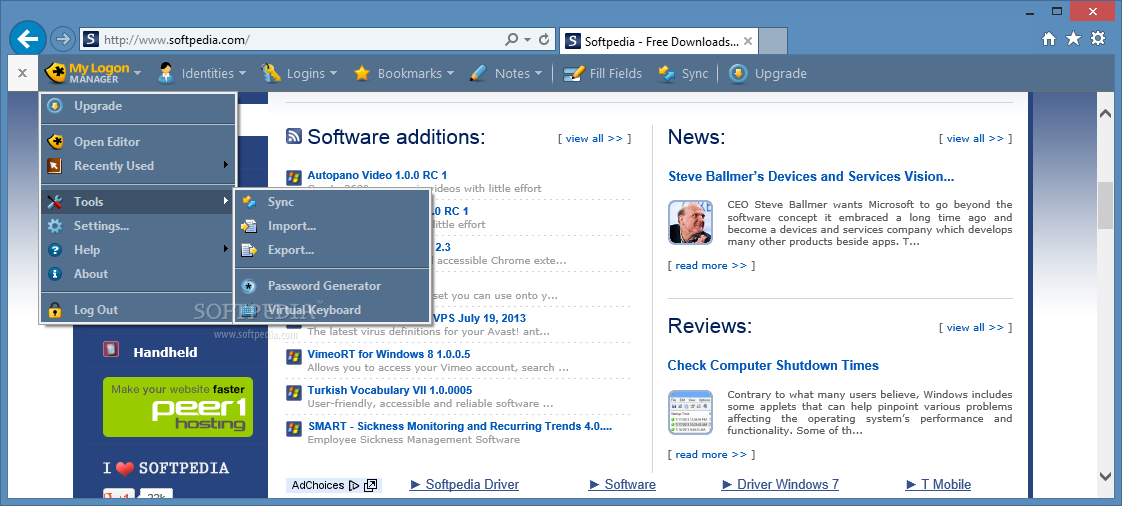Click view all for News
Image resolution: width=1122 pixels, height=506 pixels.
(975, 138)
